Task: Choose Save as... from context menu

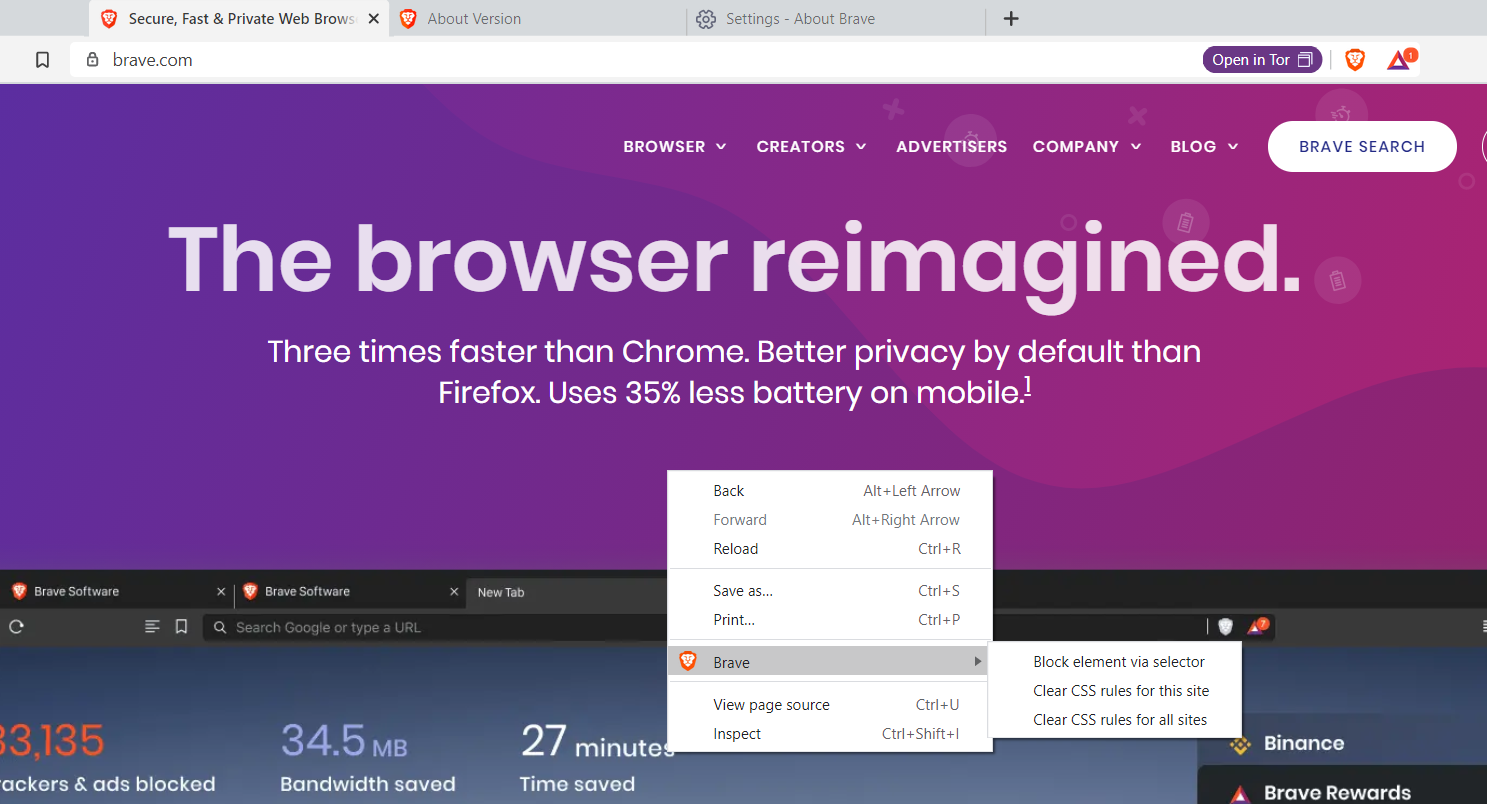Action: pos(830,591)
